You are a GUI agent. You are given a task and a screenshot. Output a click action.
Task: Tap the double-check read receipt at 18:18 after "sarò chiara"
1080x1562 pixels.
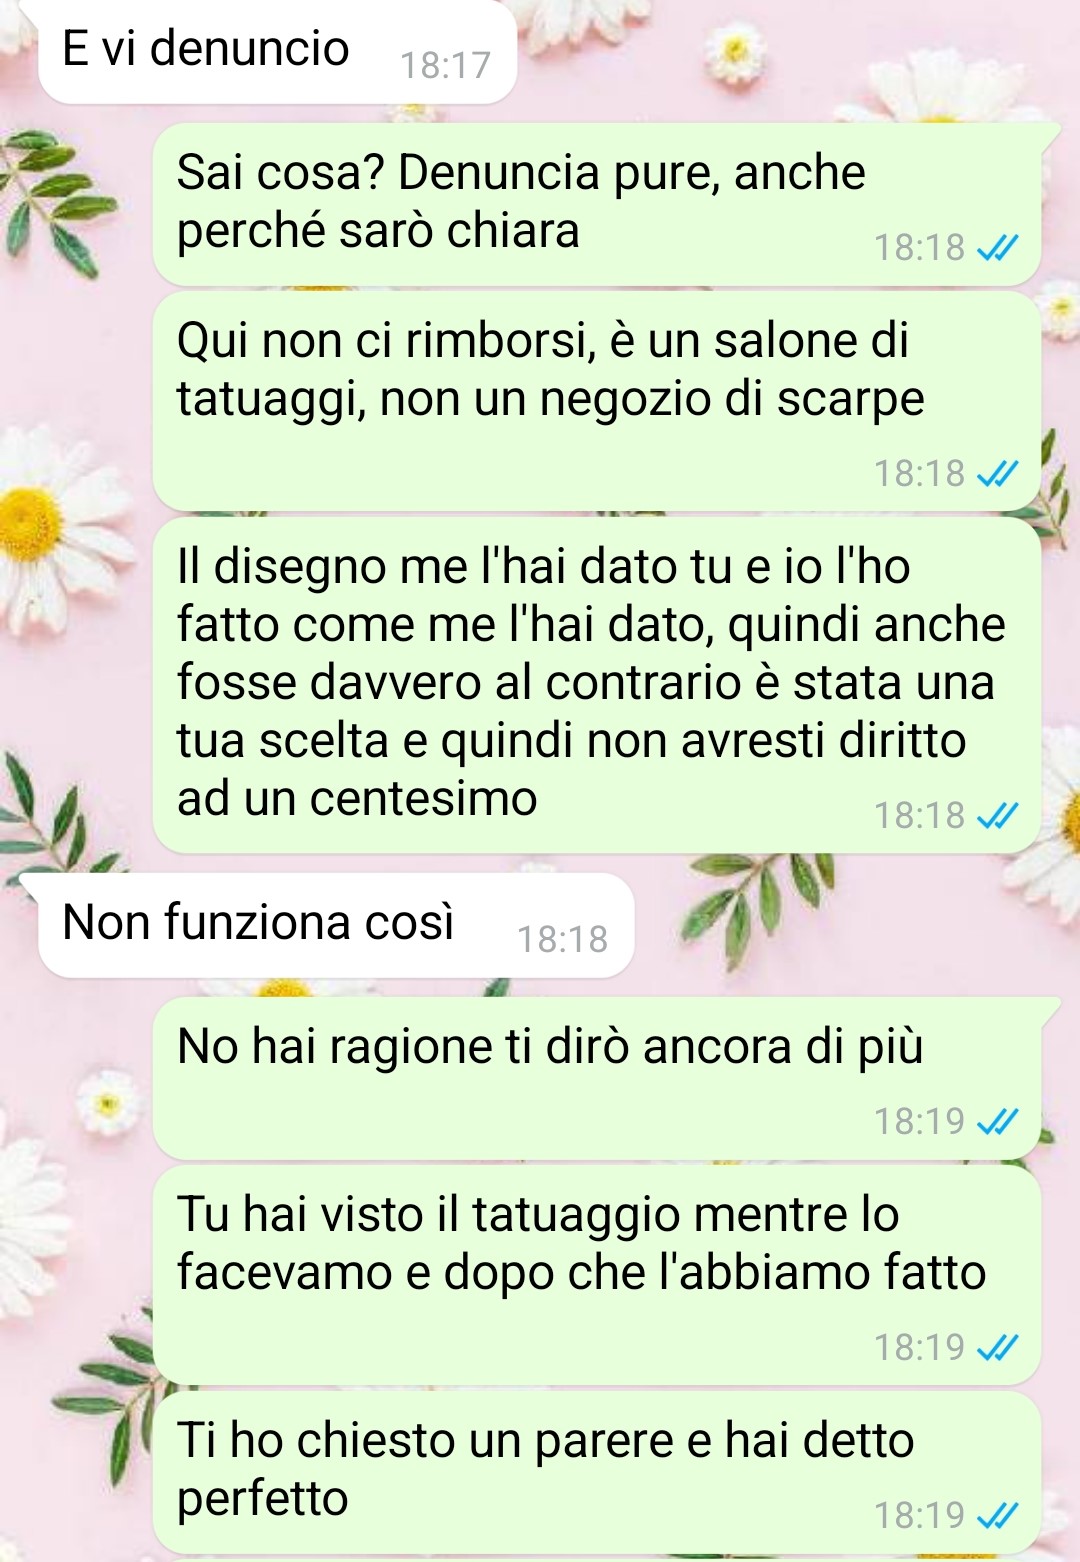[x=996, y=247]
